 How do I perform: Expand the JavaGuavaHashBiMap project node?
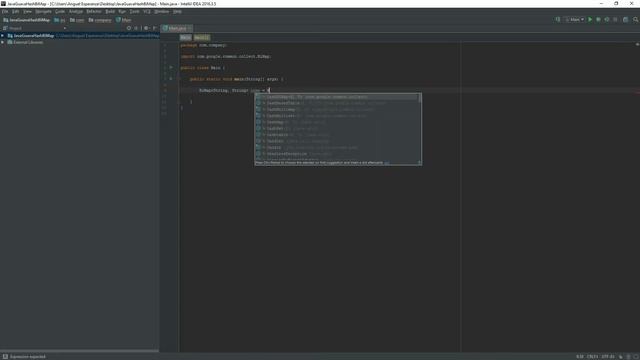pyautogui.click(x=3, y=36)
